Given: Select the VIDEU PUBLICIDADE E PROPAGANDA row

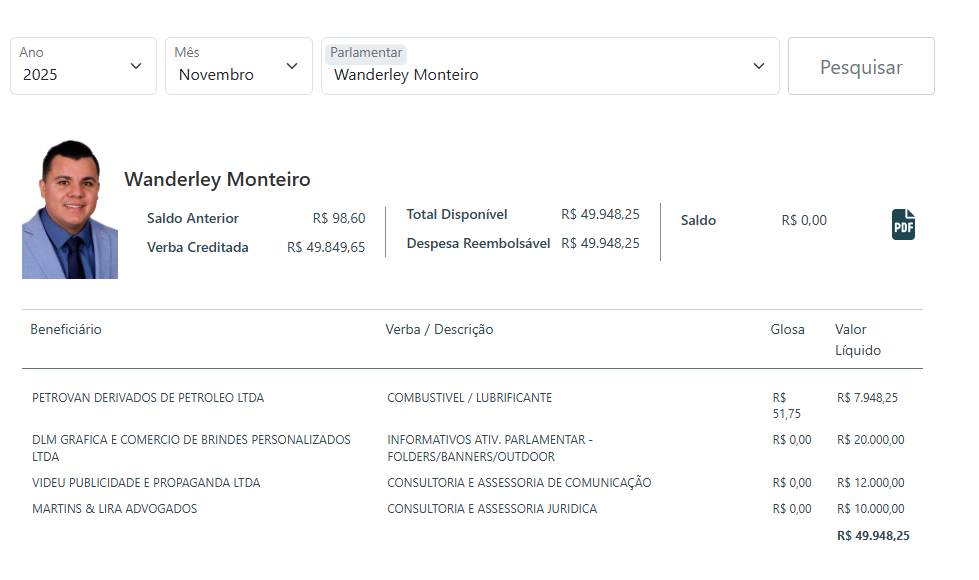Looking at the screenshot, I should (x=146, y=483).
